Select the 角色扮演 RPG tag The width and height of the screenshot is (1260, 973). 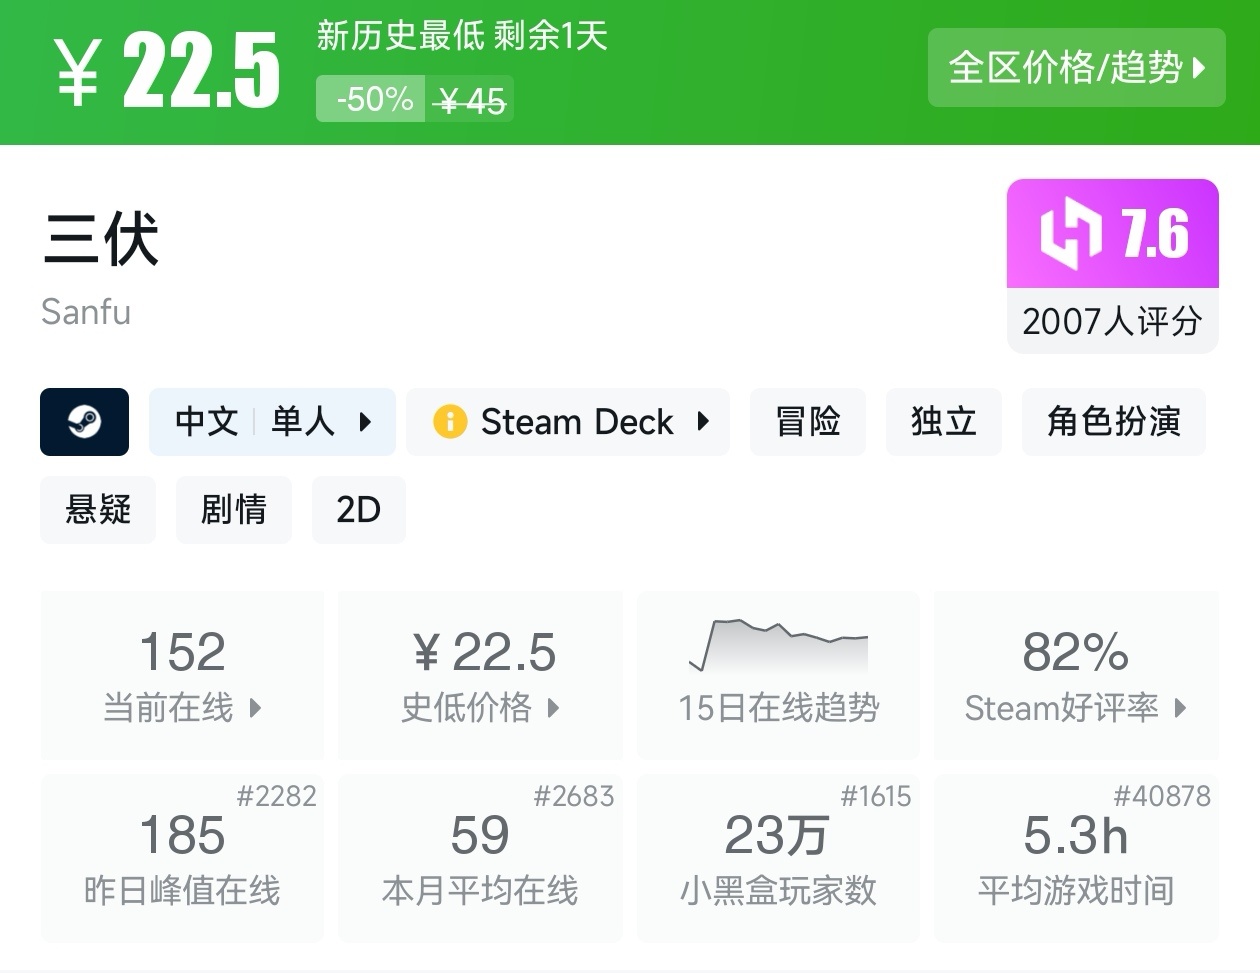1114,422
